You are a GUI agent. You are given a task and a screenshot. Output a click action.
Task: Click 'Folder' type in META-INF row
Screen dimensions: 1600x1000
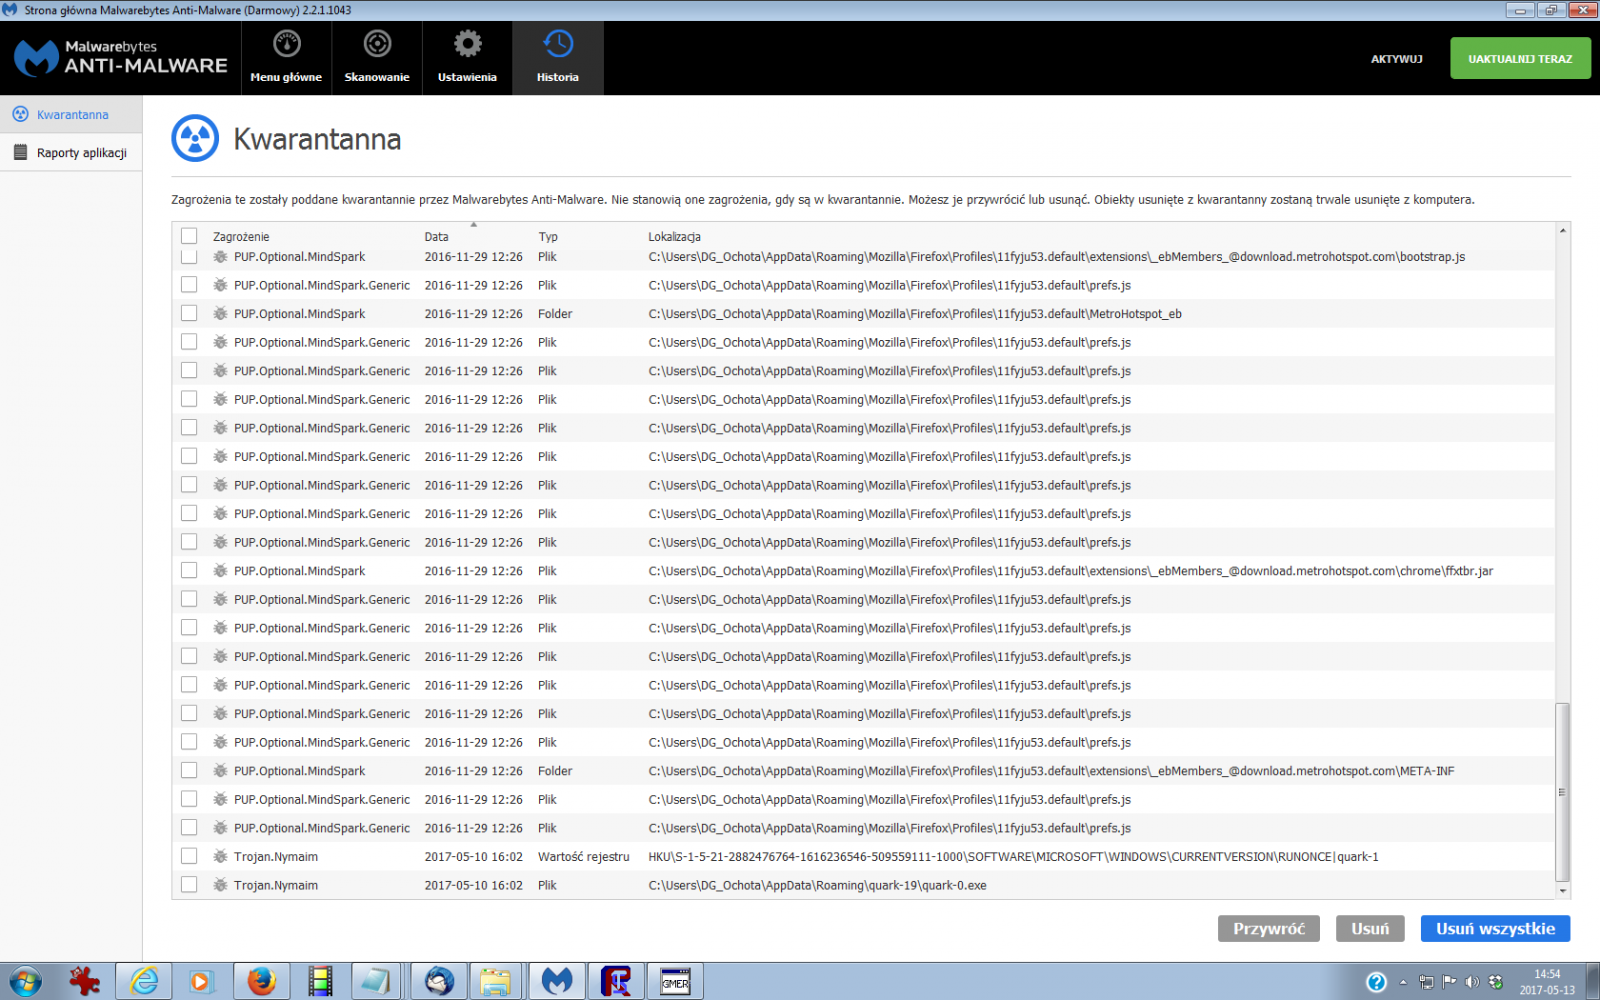(555, 771)
